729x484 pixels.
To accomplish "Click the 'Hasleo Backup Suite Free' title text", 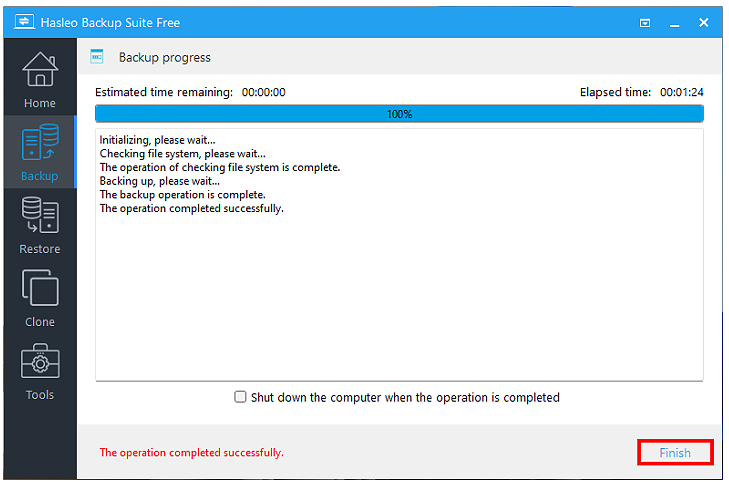I will click(110, 22).
